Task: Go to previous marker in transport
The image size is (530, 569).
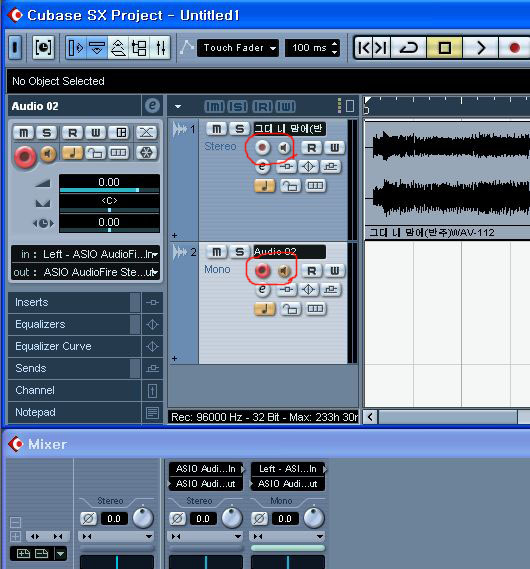Action: (364, 48)
